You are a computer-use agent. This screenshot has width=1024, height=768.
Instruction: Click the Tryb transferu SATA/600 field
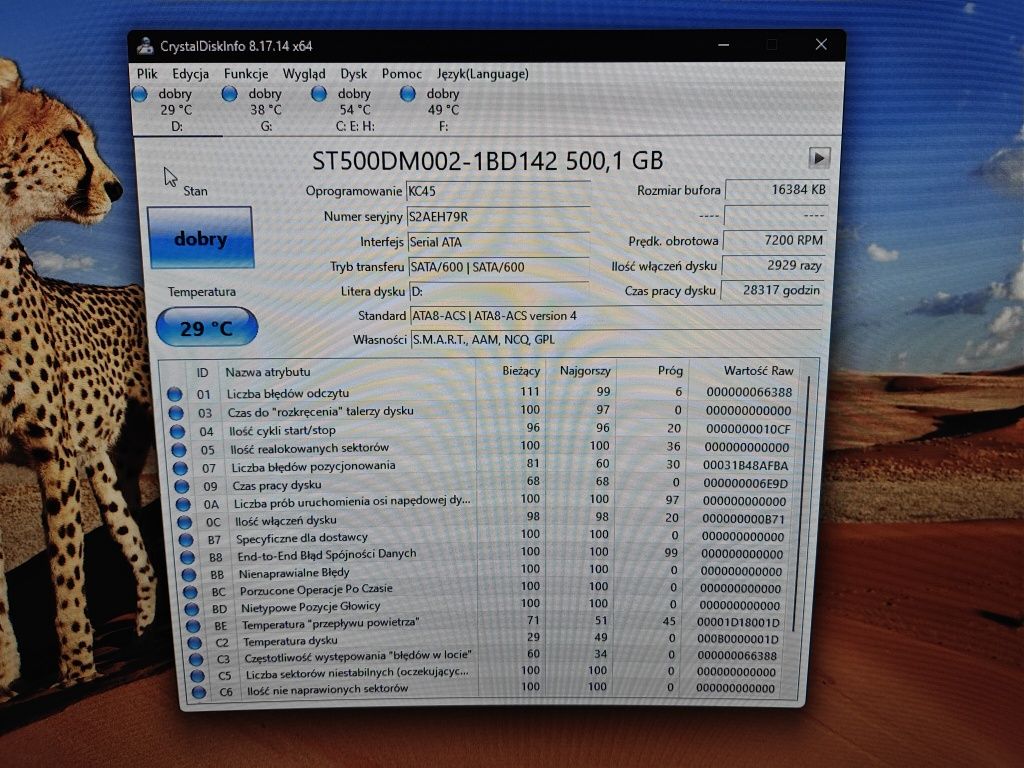[499, 266]
